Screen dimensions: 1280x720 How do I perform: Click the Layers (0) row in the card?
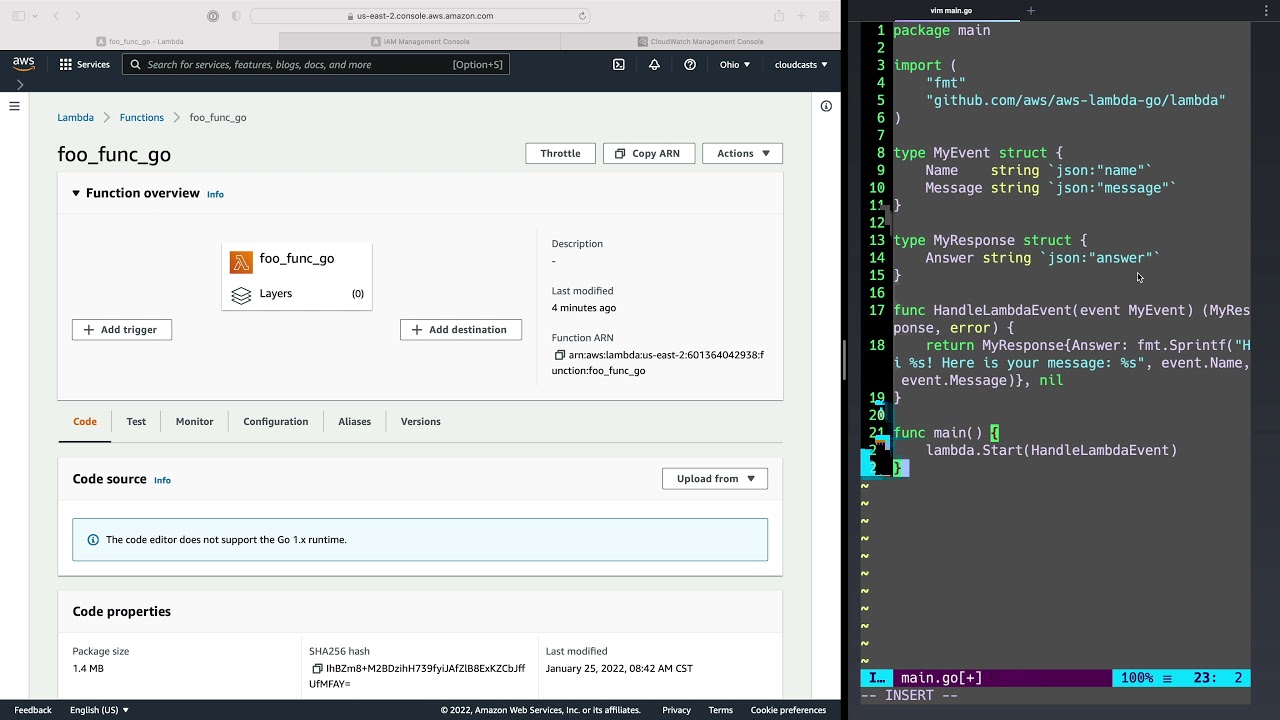coord(297,294)
